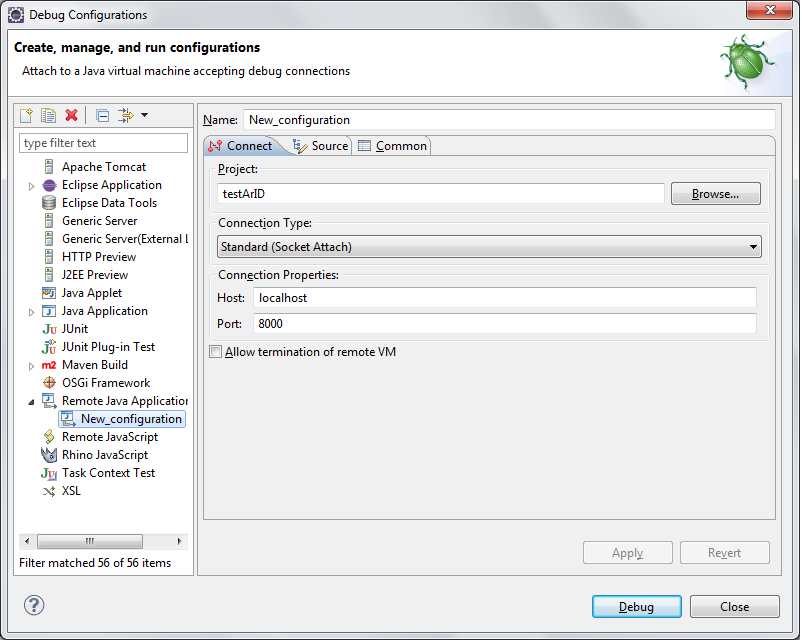
Task: Switch to the Common tab
Action: [392, 146]
